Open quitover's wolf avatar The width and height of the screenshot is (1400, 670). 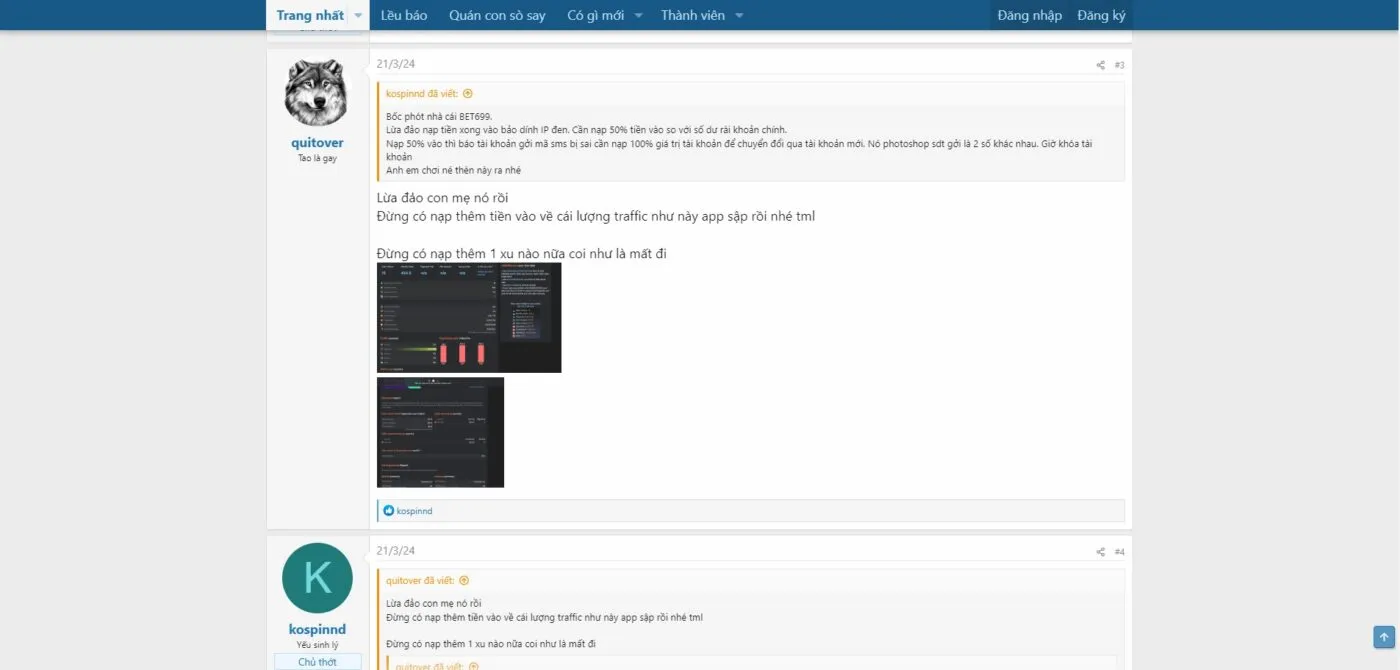tap(317, 92)
